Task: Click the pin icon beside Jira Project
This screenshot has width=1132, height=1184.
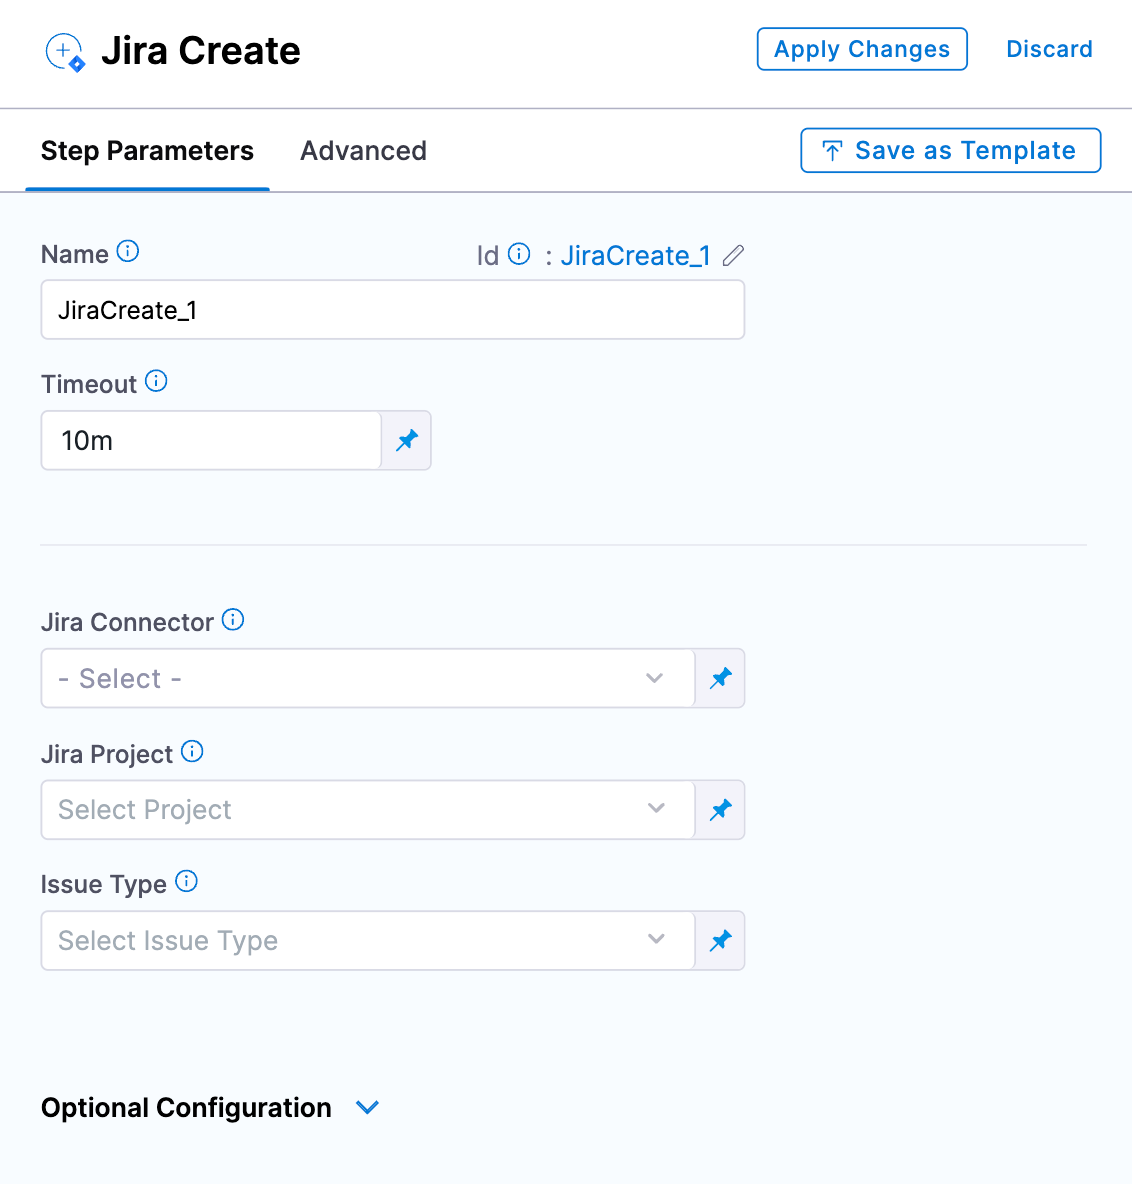Action: point(720,810)
